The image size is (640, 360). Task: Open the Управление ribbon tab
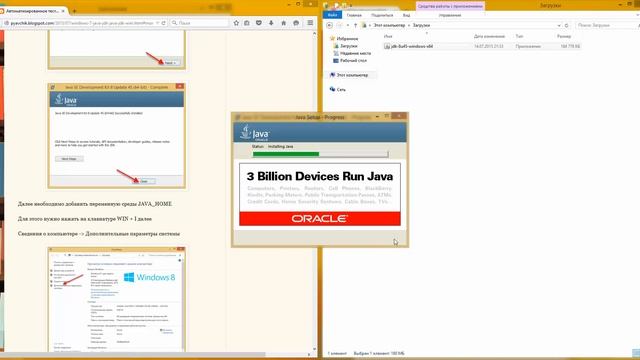(450, 15)
